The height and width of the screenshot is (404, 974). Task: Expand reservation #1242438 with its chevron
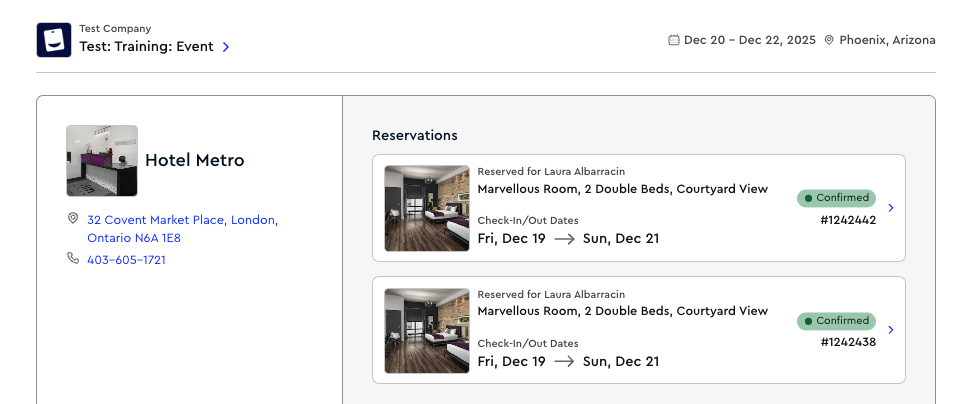(x=891, y=330)
